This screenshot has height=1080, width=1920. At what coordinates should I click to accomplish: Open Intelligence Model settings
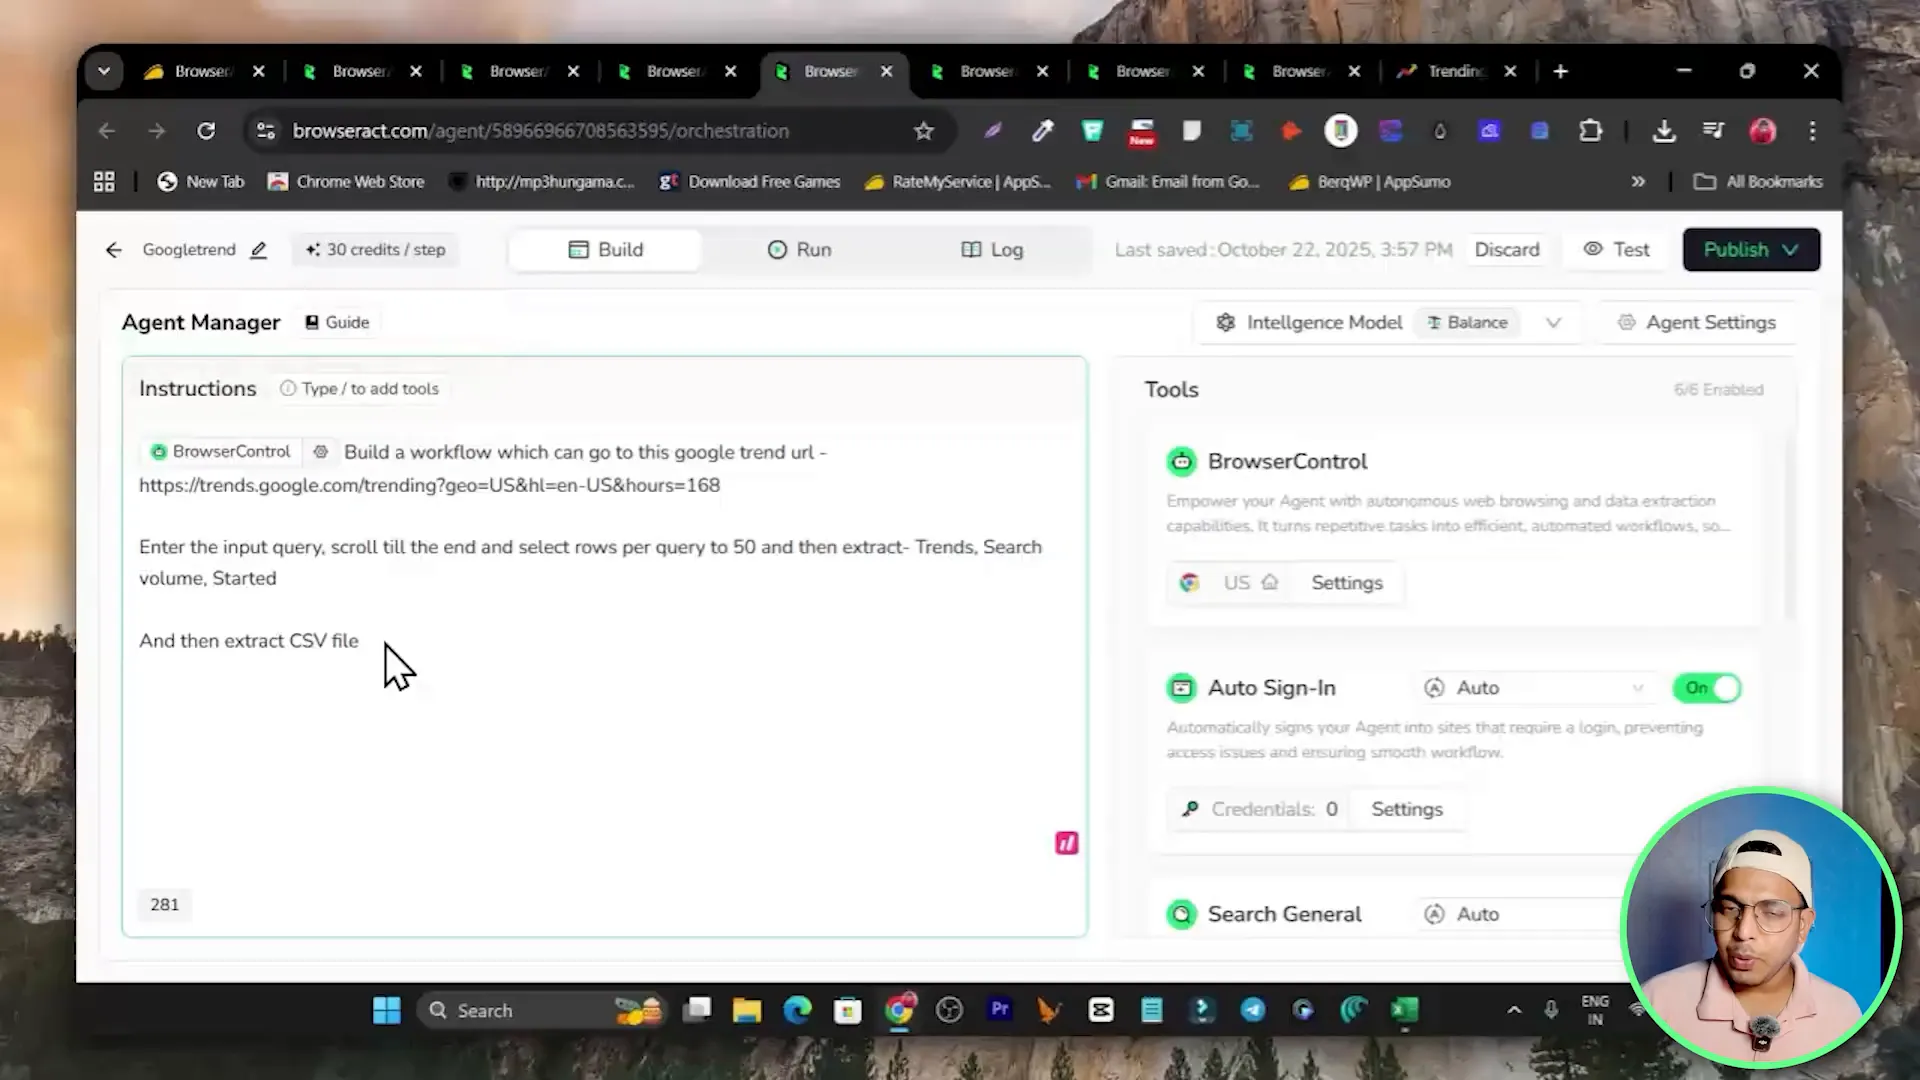[x=1308, y=322]
